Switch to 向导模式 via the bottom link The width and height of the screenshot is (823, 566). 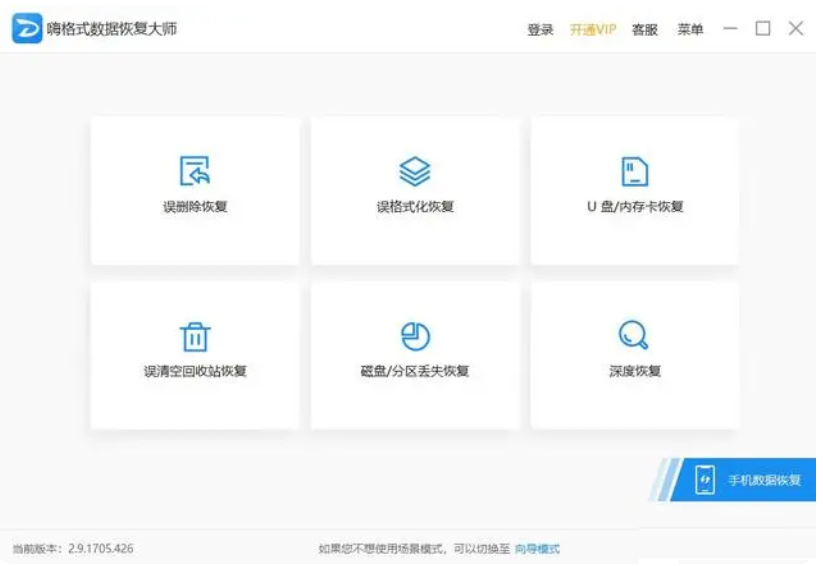coord(537,549)
